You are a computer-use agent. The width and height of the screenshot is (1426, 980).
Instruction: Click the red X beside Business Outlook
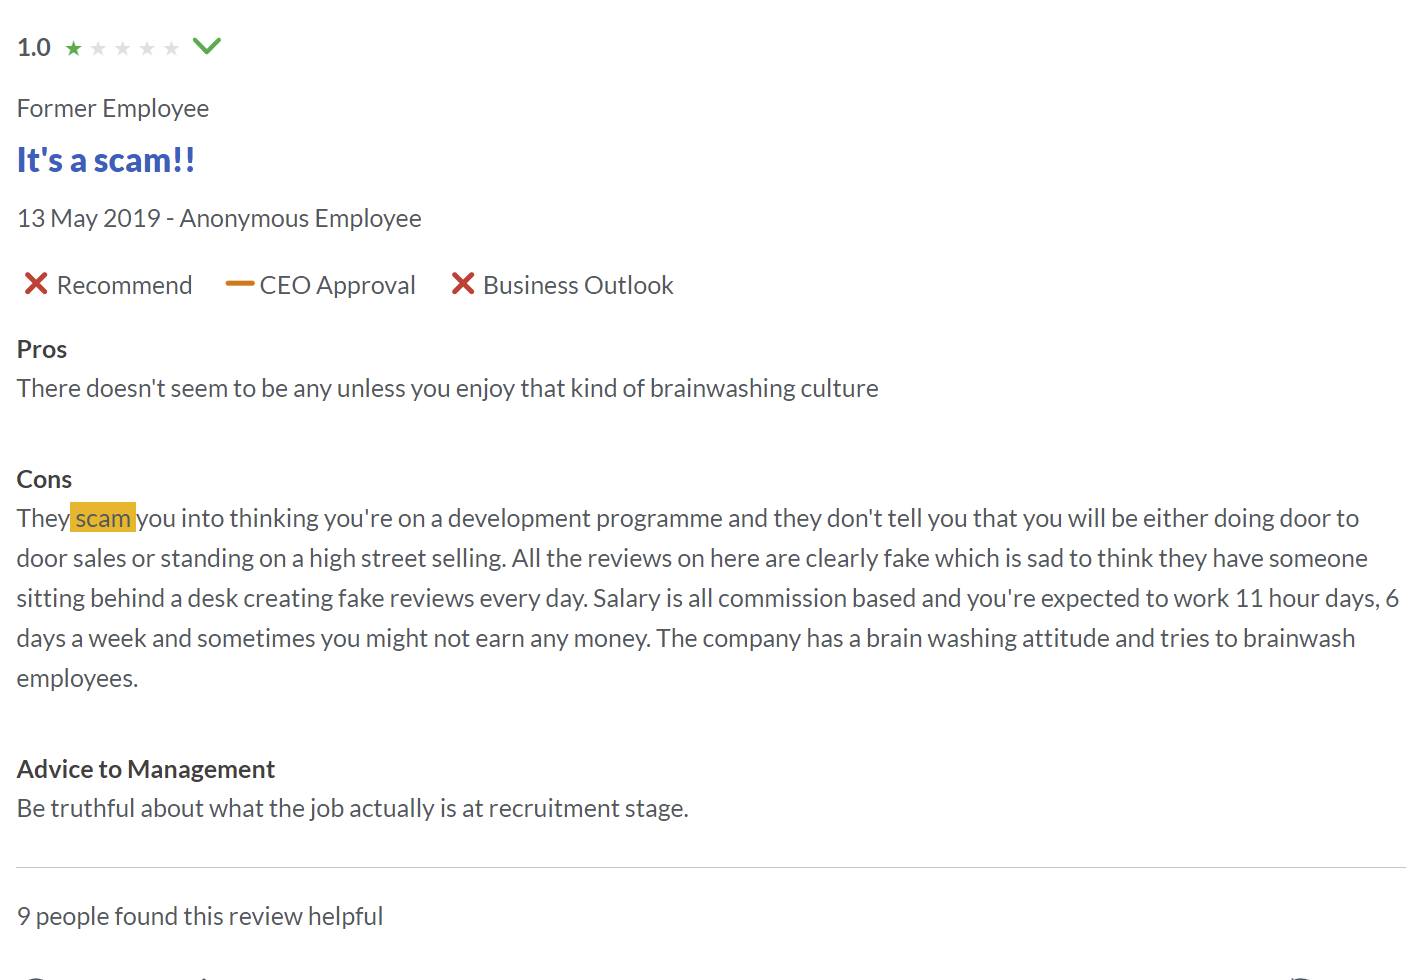[463, 284]
